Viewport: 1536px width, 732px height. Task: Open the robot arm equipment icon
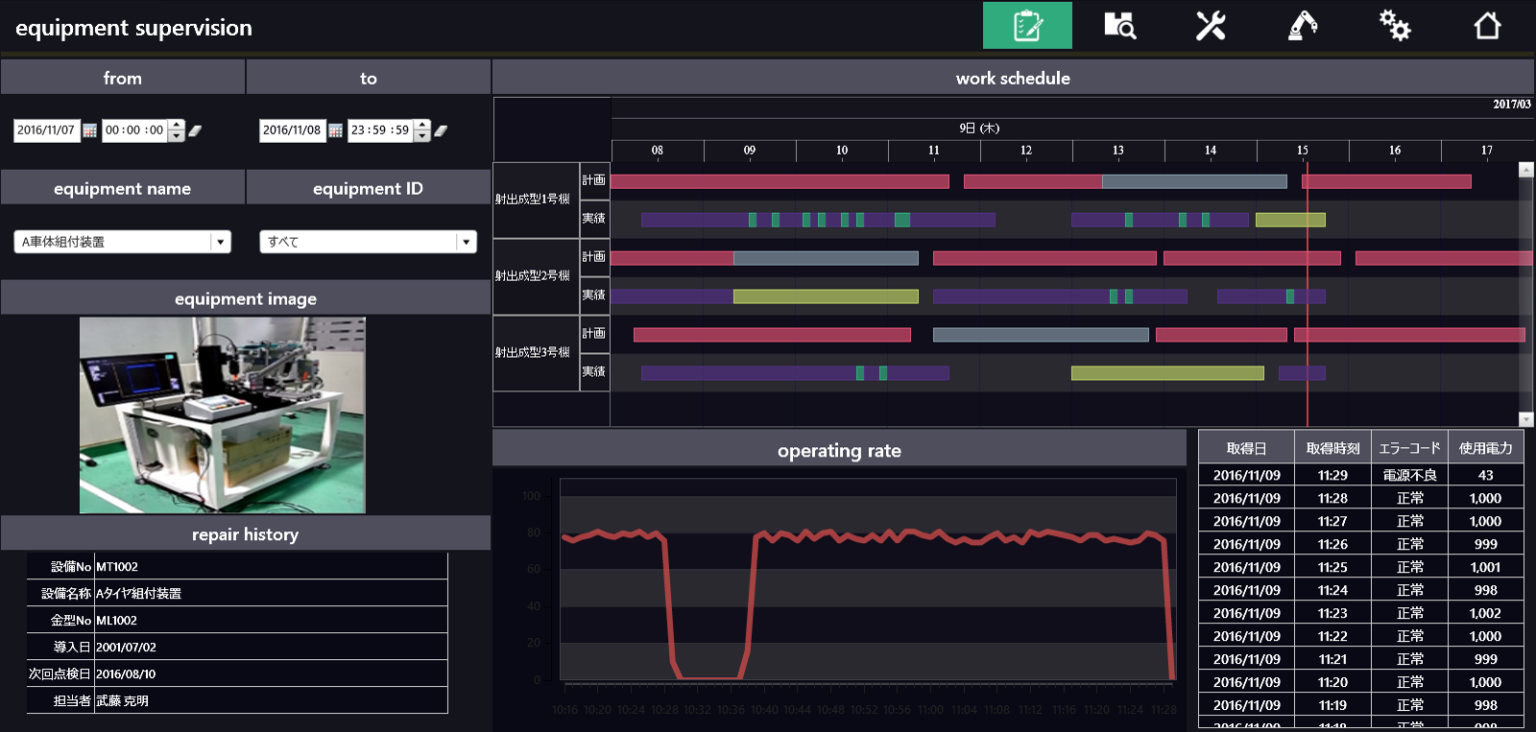pos(1302,25)
